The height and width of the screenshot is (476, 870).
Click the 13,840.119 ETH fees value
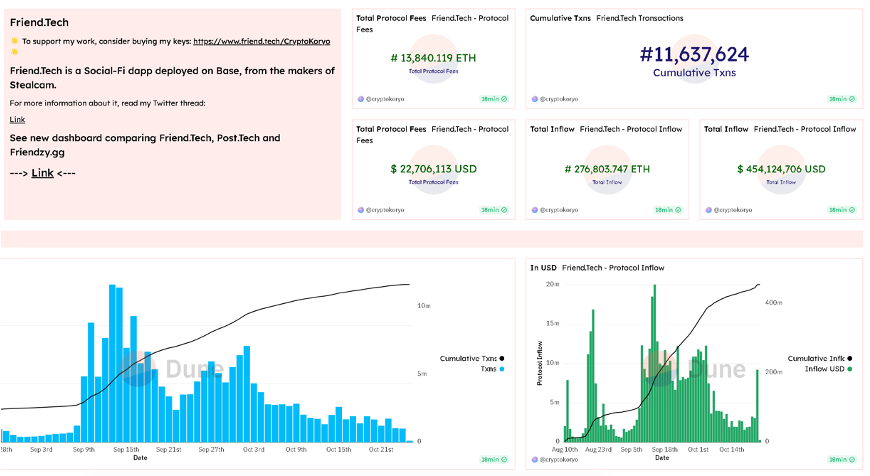pyautogui.click(x=433, y=58)
